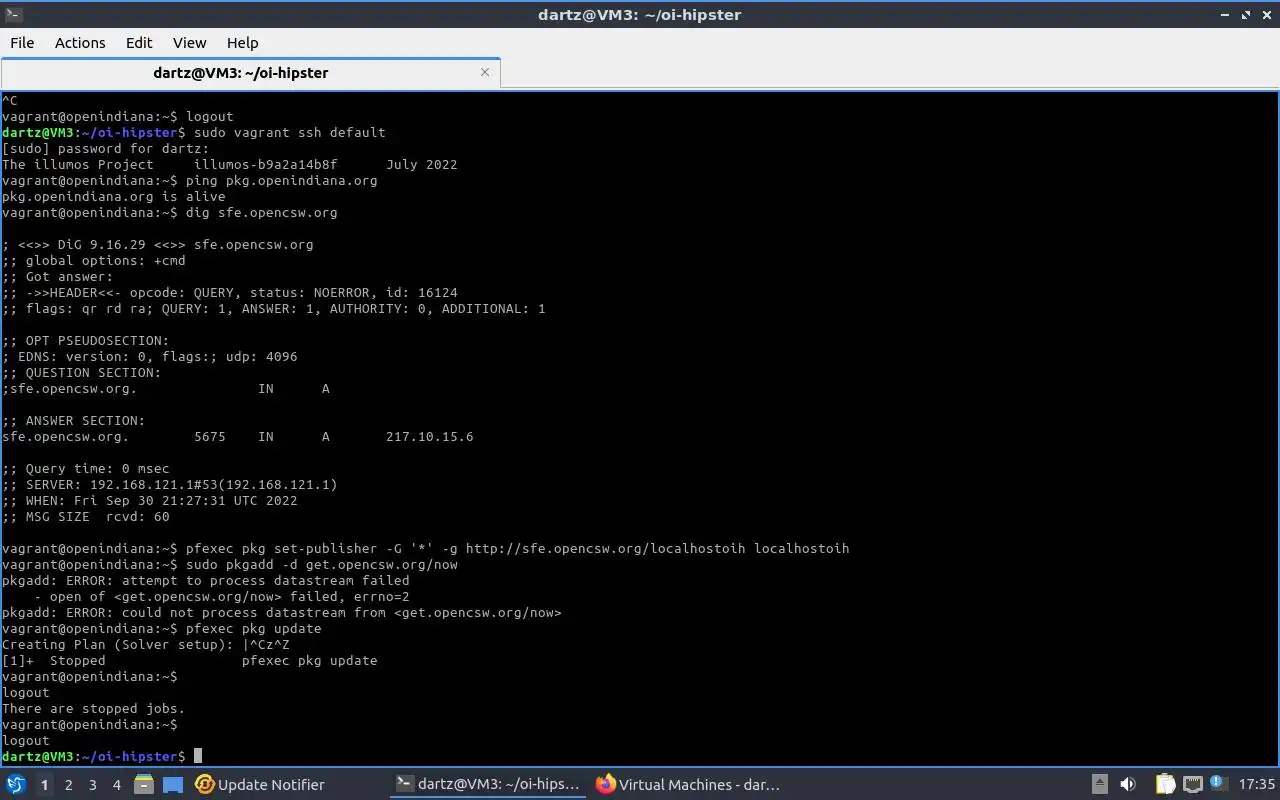Open the Lubuntu start menu icon
Viewport: 1280px width, 800px height.
coord(16,785)
